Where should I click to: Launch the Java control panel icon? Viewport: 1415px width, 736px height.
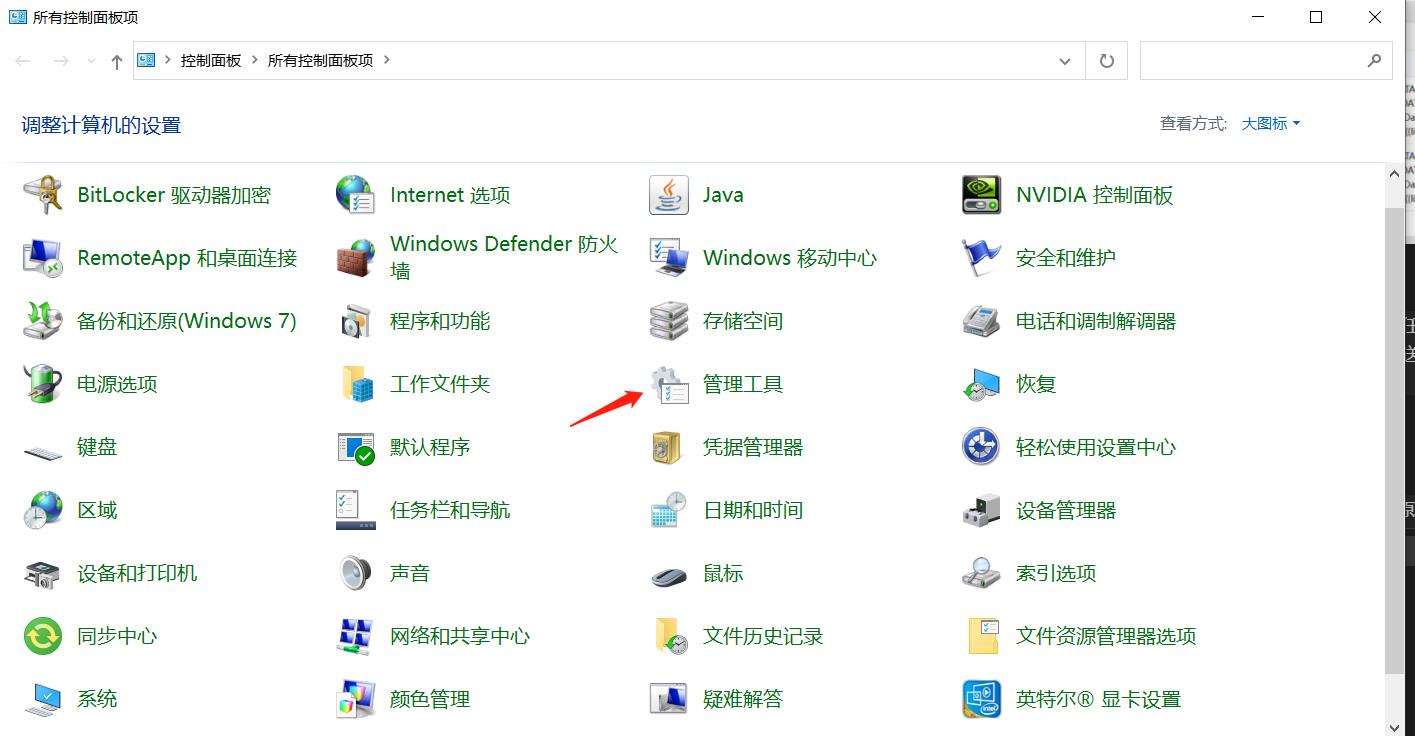tap(669, 195)
